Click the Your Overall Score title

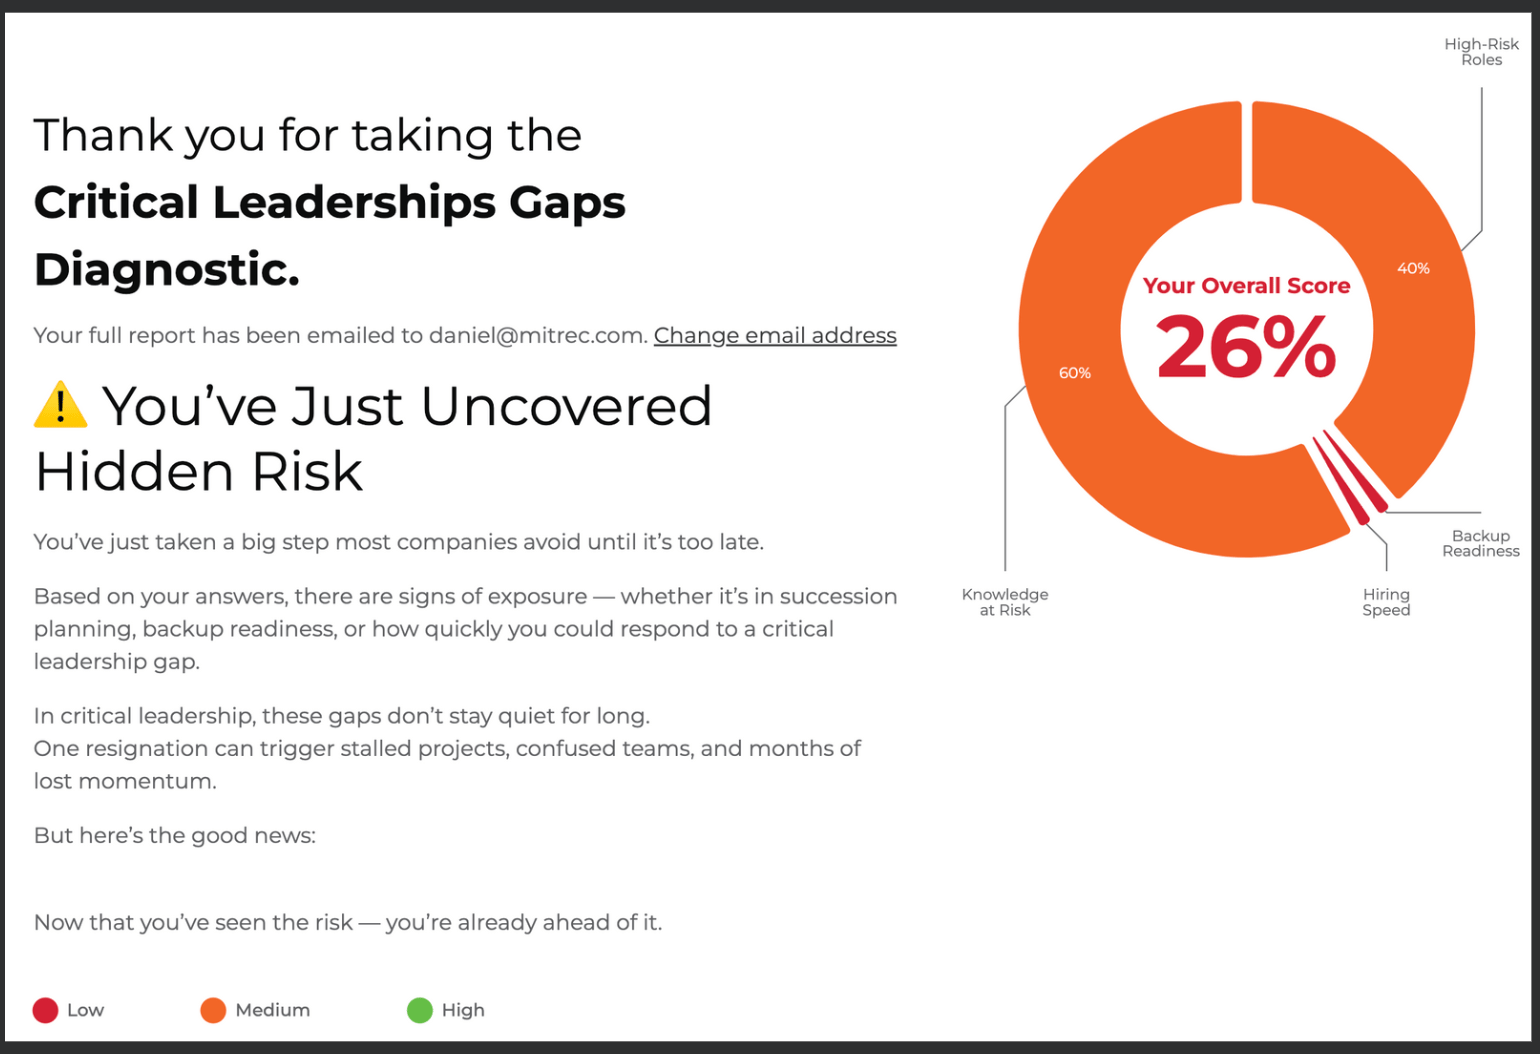pos(1246,286)
